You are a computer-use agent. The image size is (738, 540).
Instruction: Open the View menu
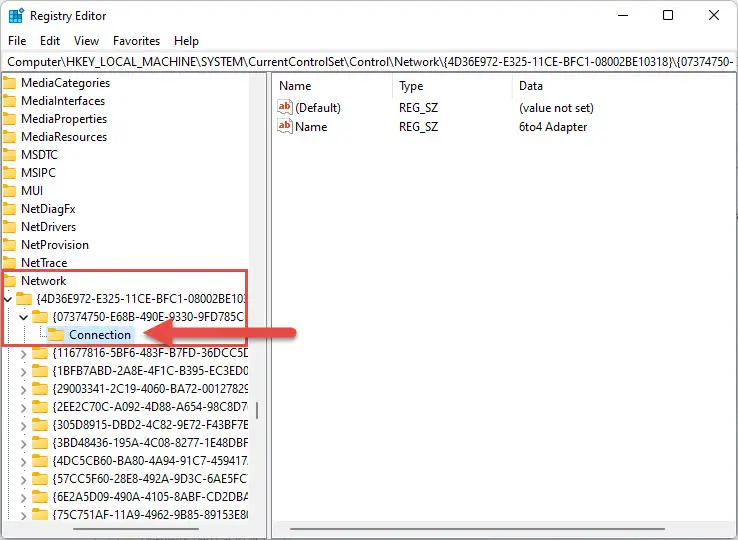(x=86, y=41)
